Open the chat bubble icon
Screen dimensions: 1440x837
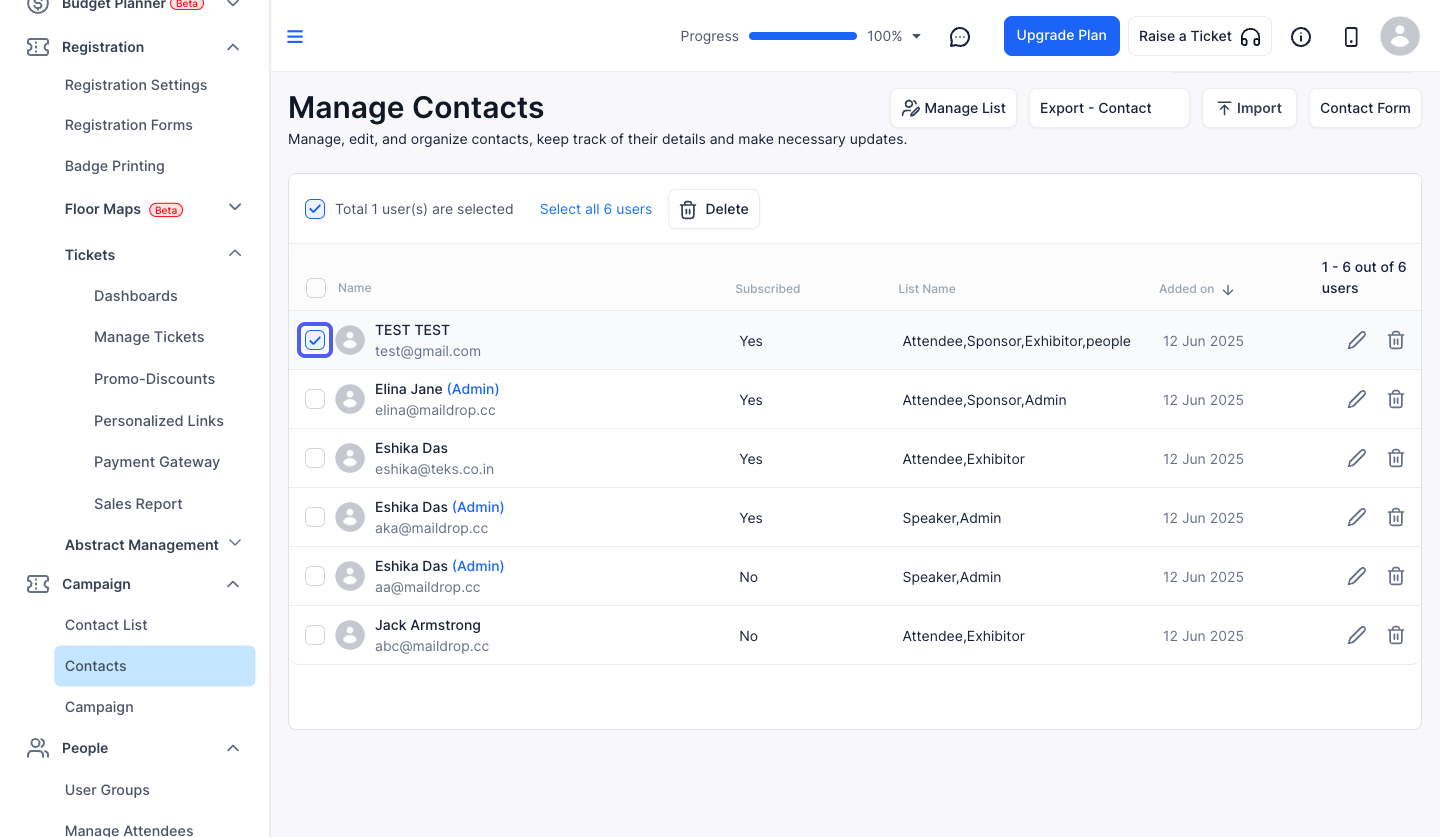click(960, 37)
